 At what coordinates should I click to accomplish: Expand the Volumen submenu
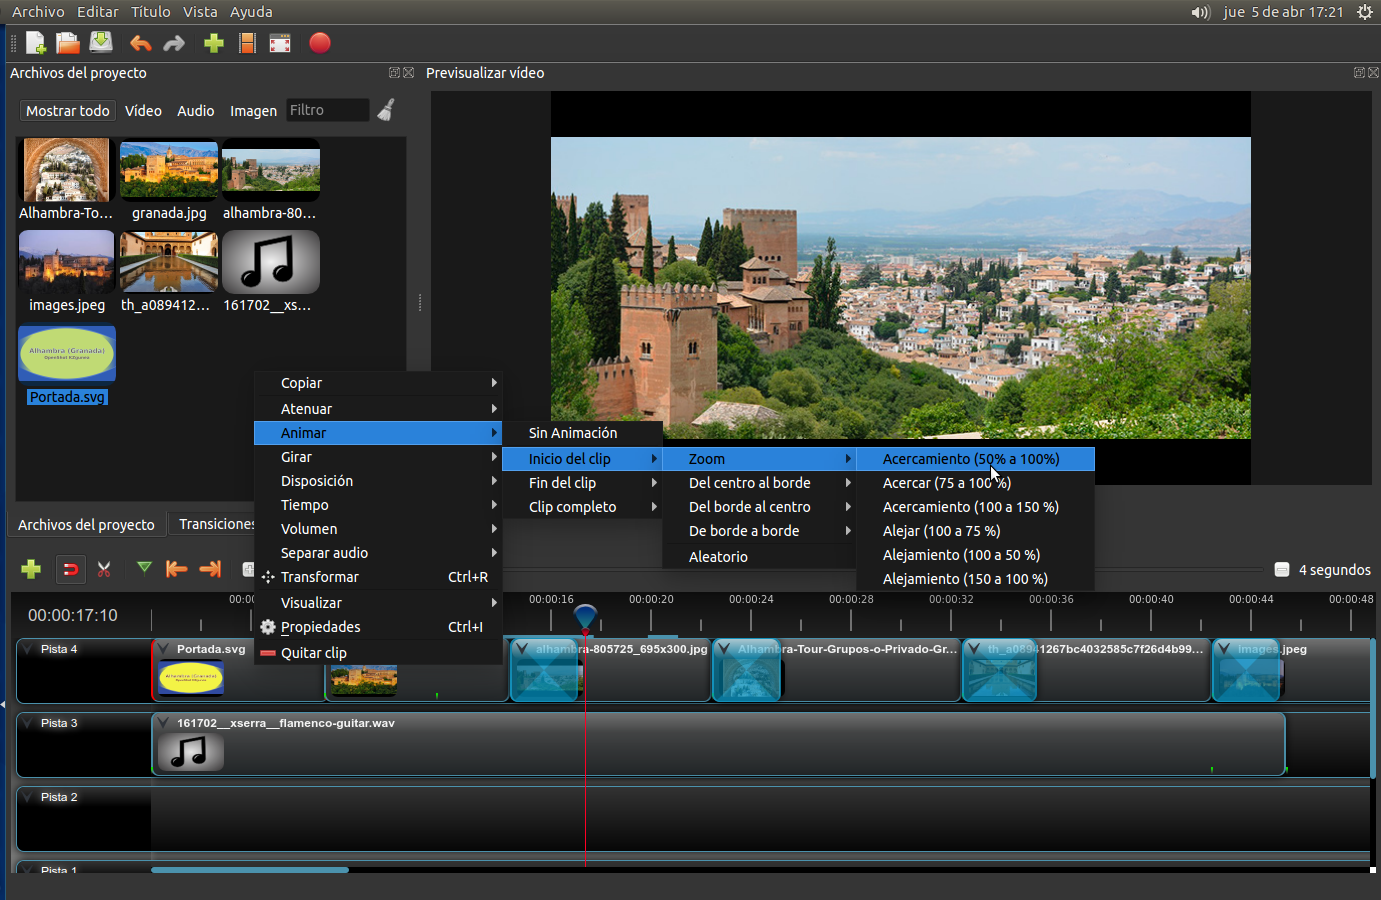(378, 529)
